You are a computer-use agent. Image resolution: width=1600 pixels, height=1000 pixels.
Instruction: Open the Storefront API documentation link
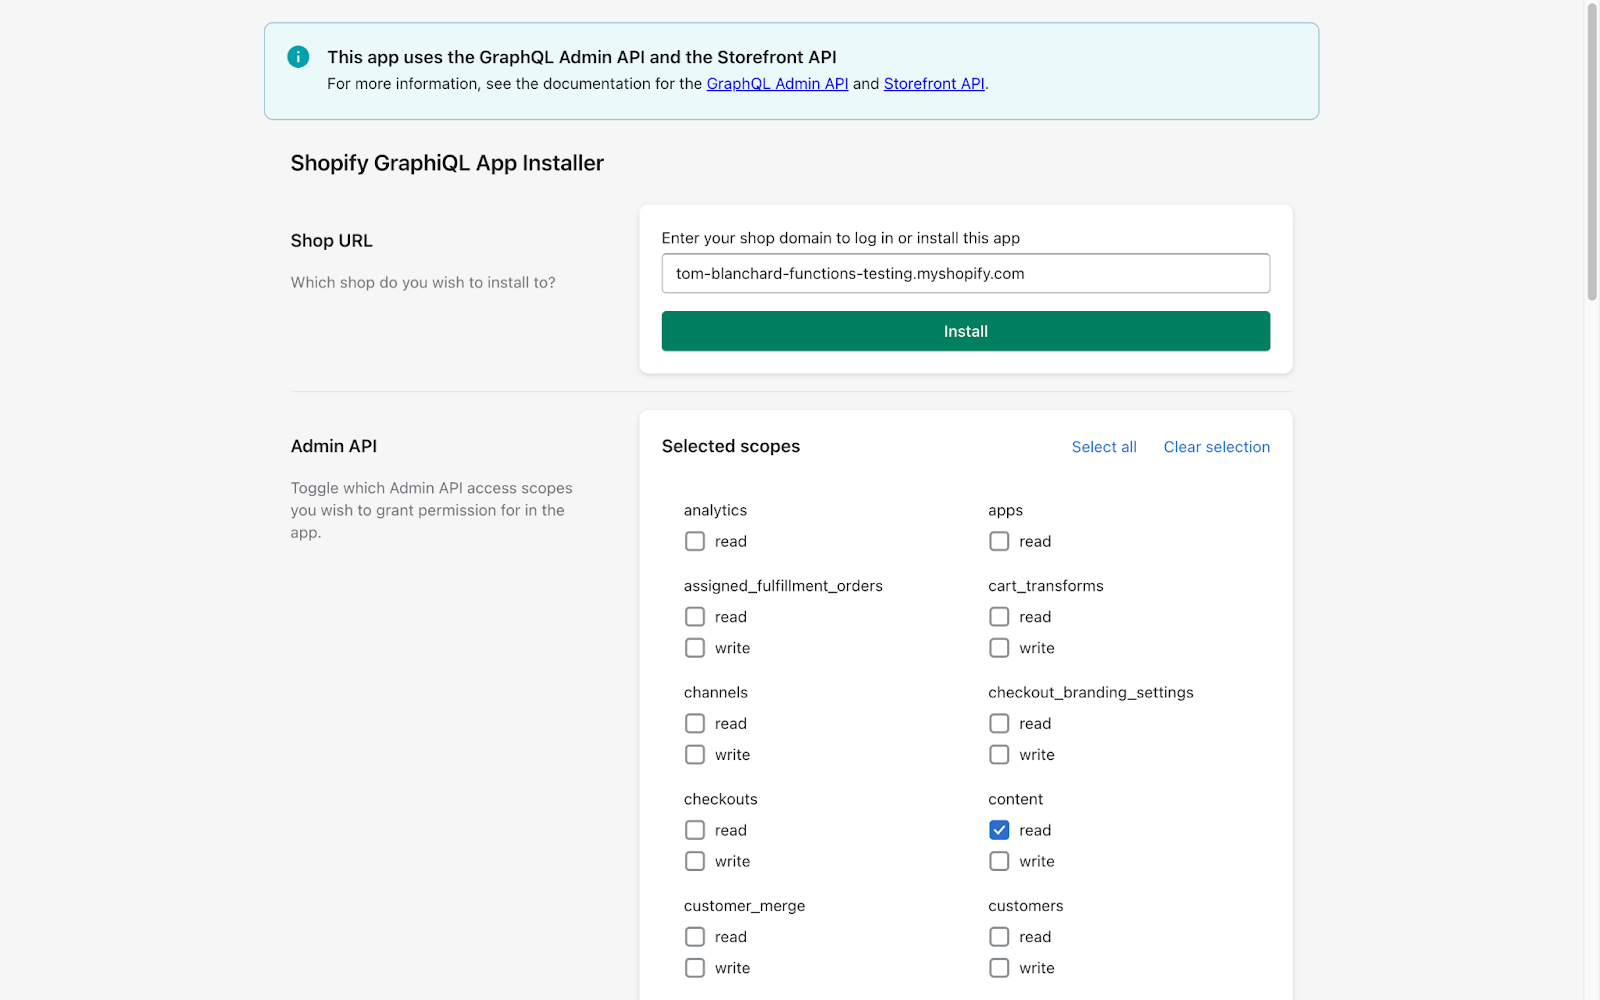pos(934,84)
